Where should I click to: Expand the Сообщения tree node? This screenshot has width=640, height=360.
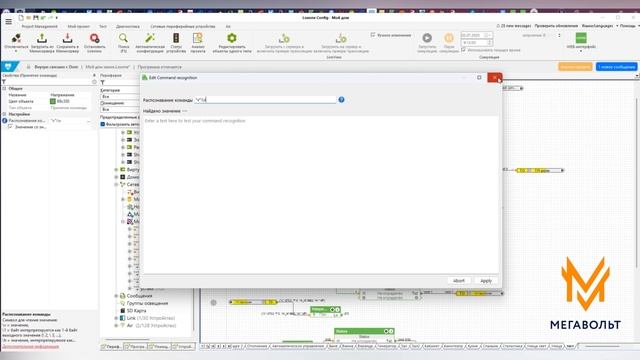pyautogui.click(x=116, y=296)
